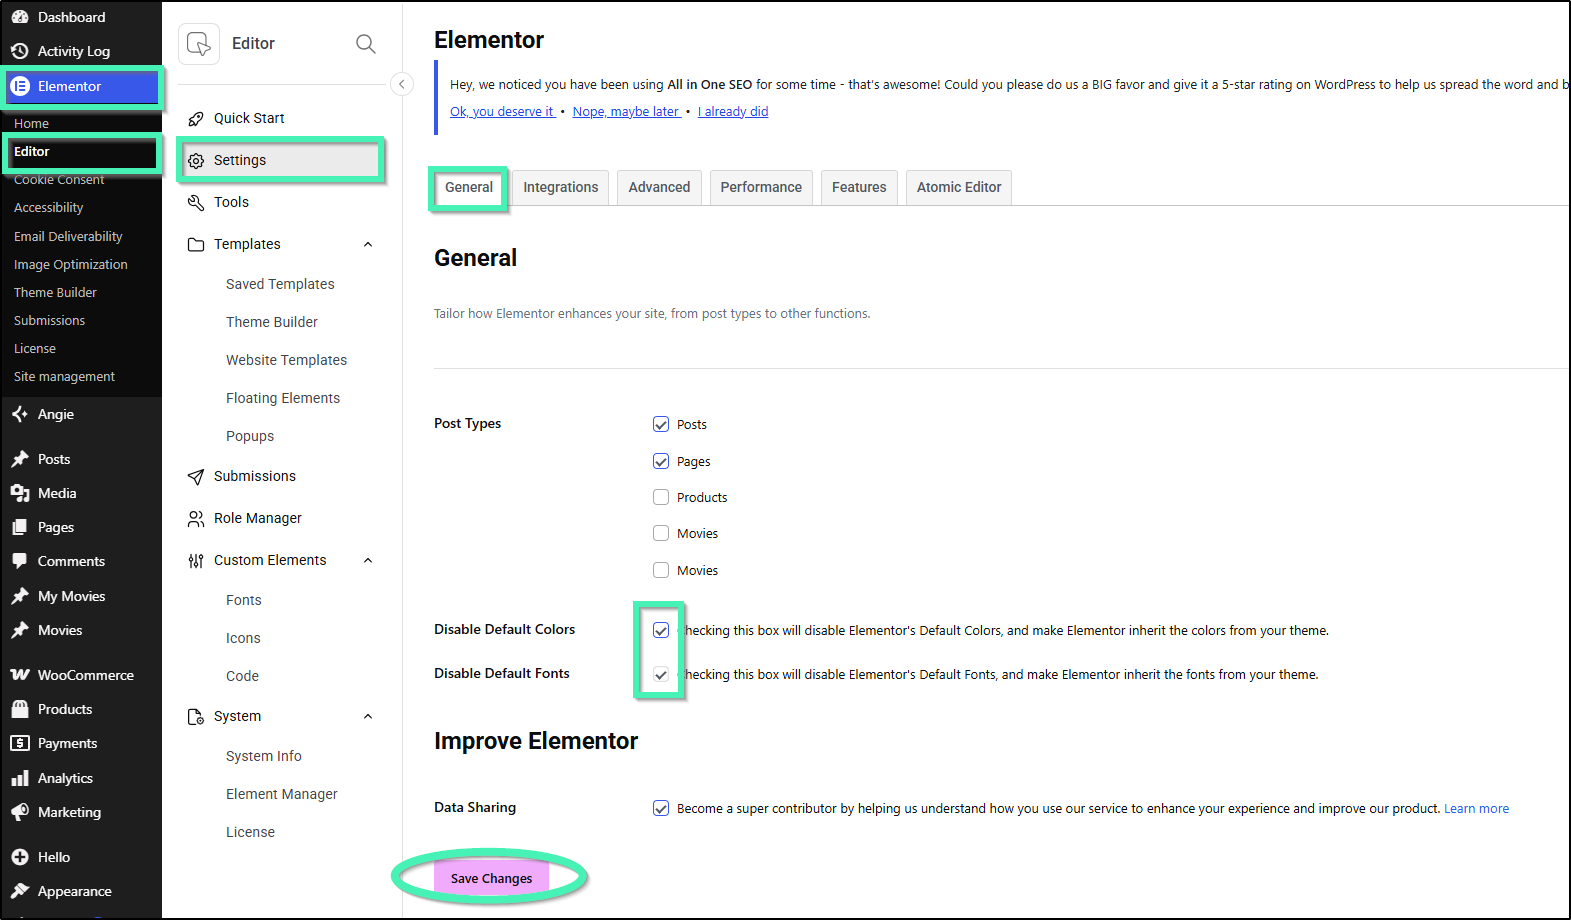Click the Products box icon
The image size is (1571, 920).
point(20,709)
